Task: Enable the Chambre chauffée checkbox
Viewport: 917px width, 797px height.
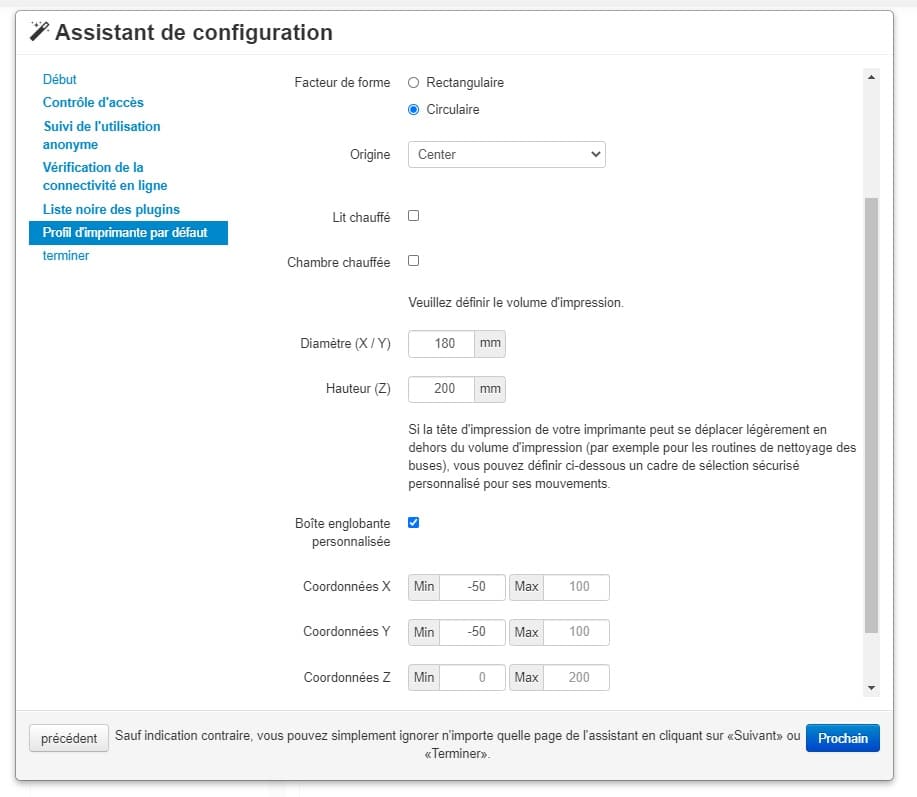Action: (413, 261)
